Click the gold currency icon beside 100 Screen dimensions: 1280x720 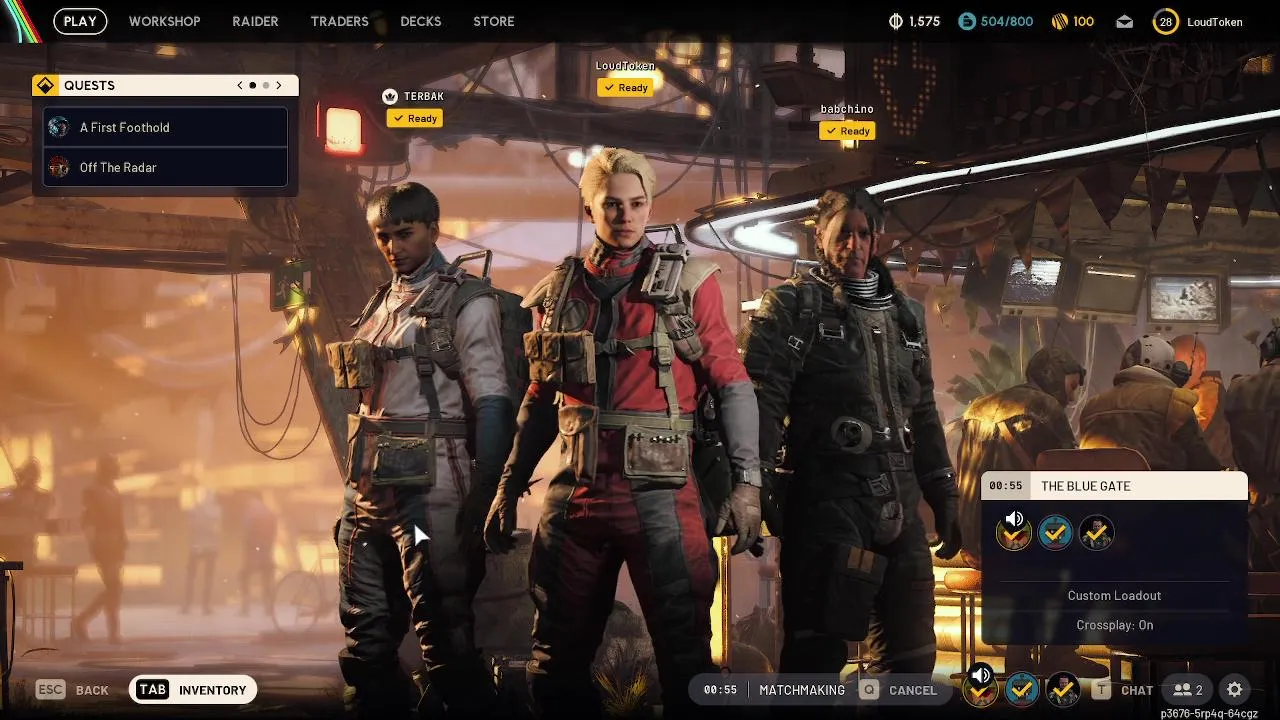[x=1060, y=21]
